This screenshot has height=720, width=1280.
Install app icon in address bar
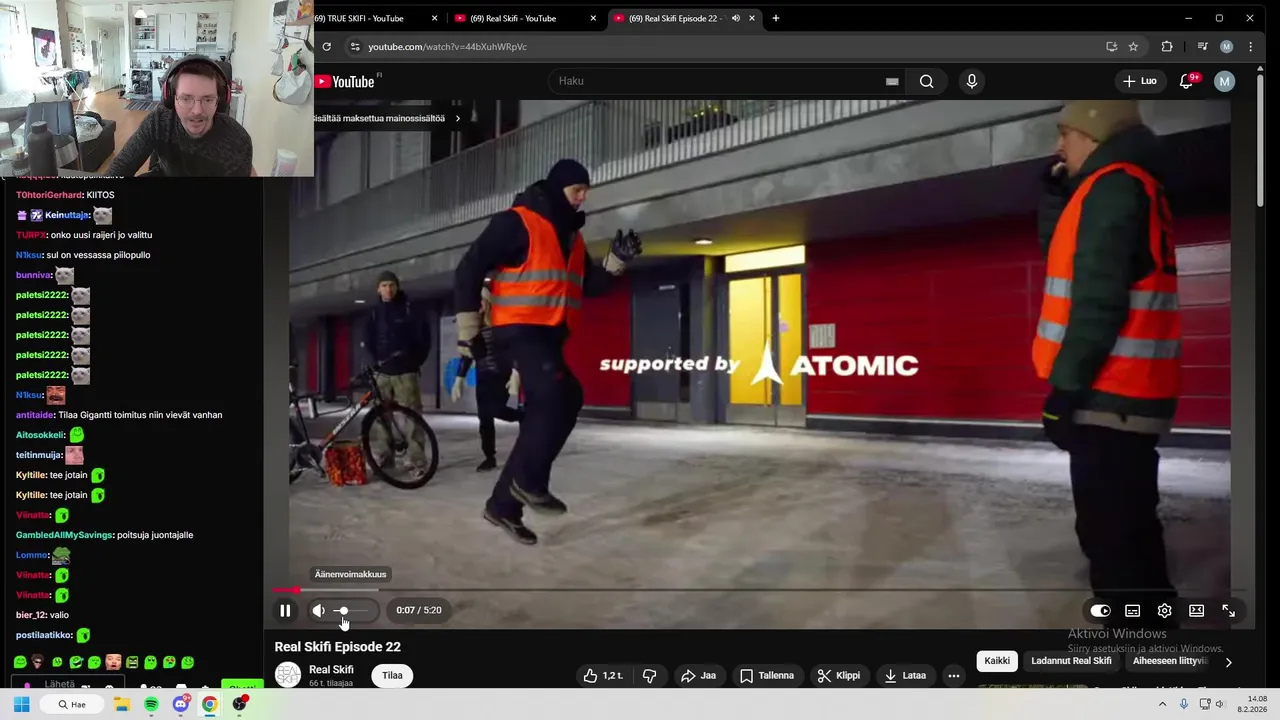(1111, 46)
